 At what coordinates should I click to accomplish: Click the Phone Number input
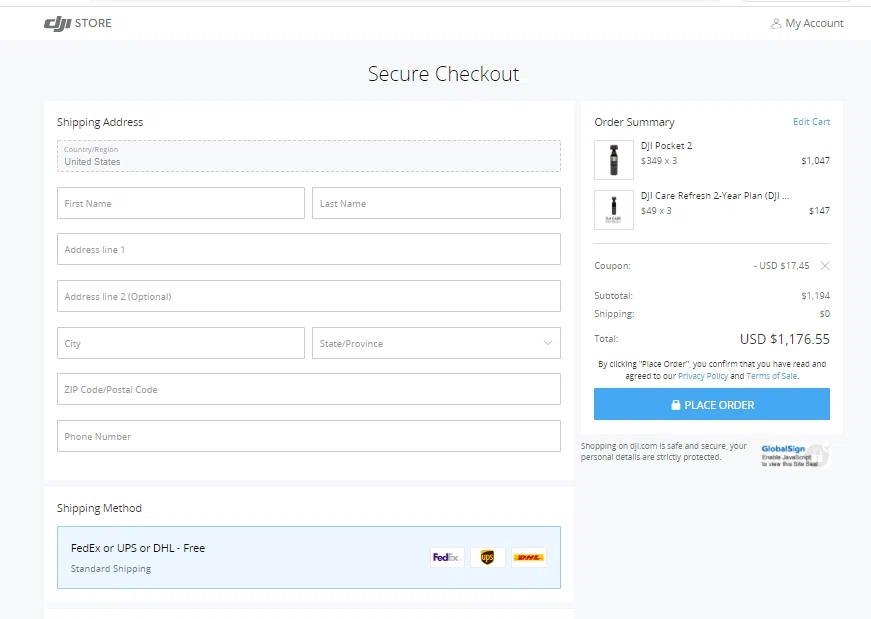(308, 436)
